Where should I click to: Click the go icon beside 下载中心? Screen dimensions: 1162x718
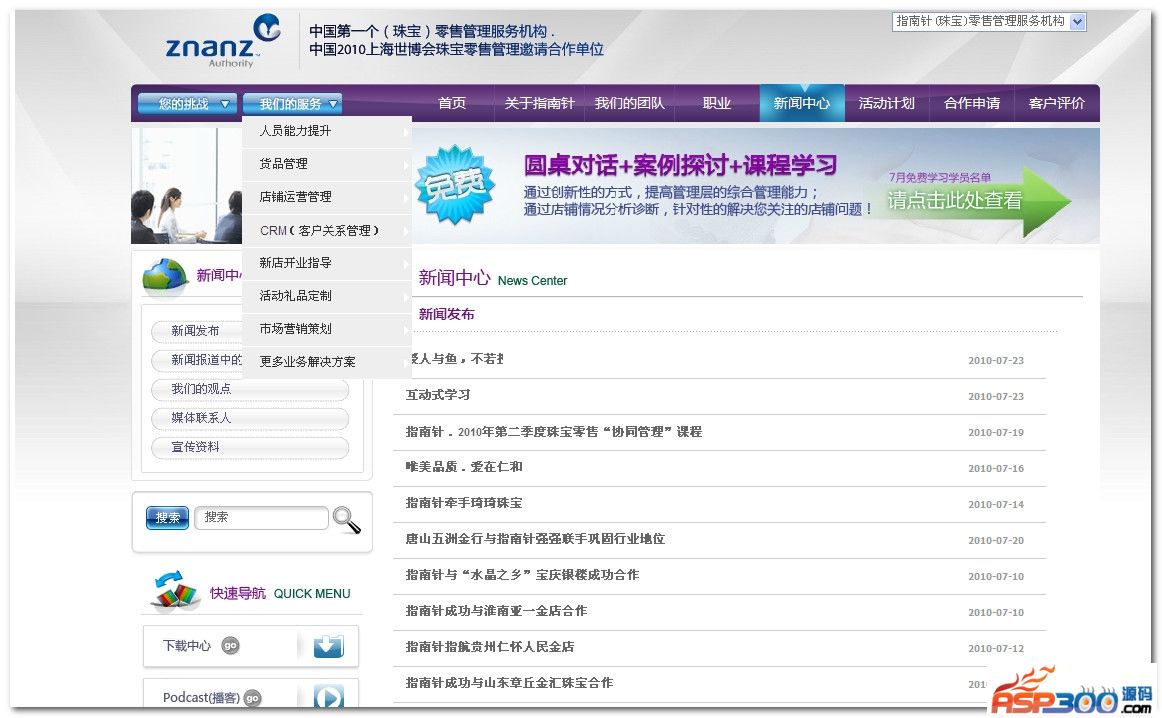[230, 646]
